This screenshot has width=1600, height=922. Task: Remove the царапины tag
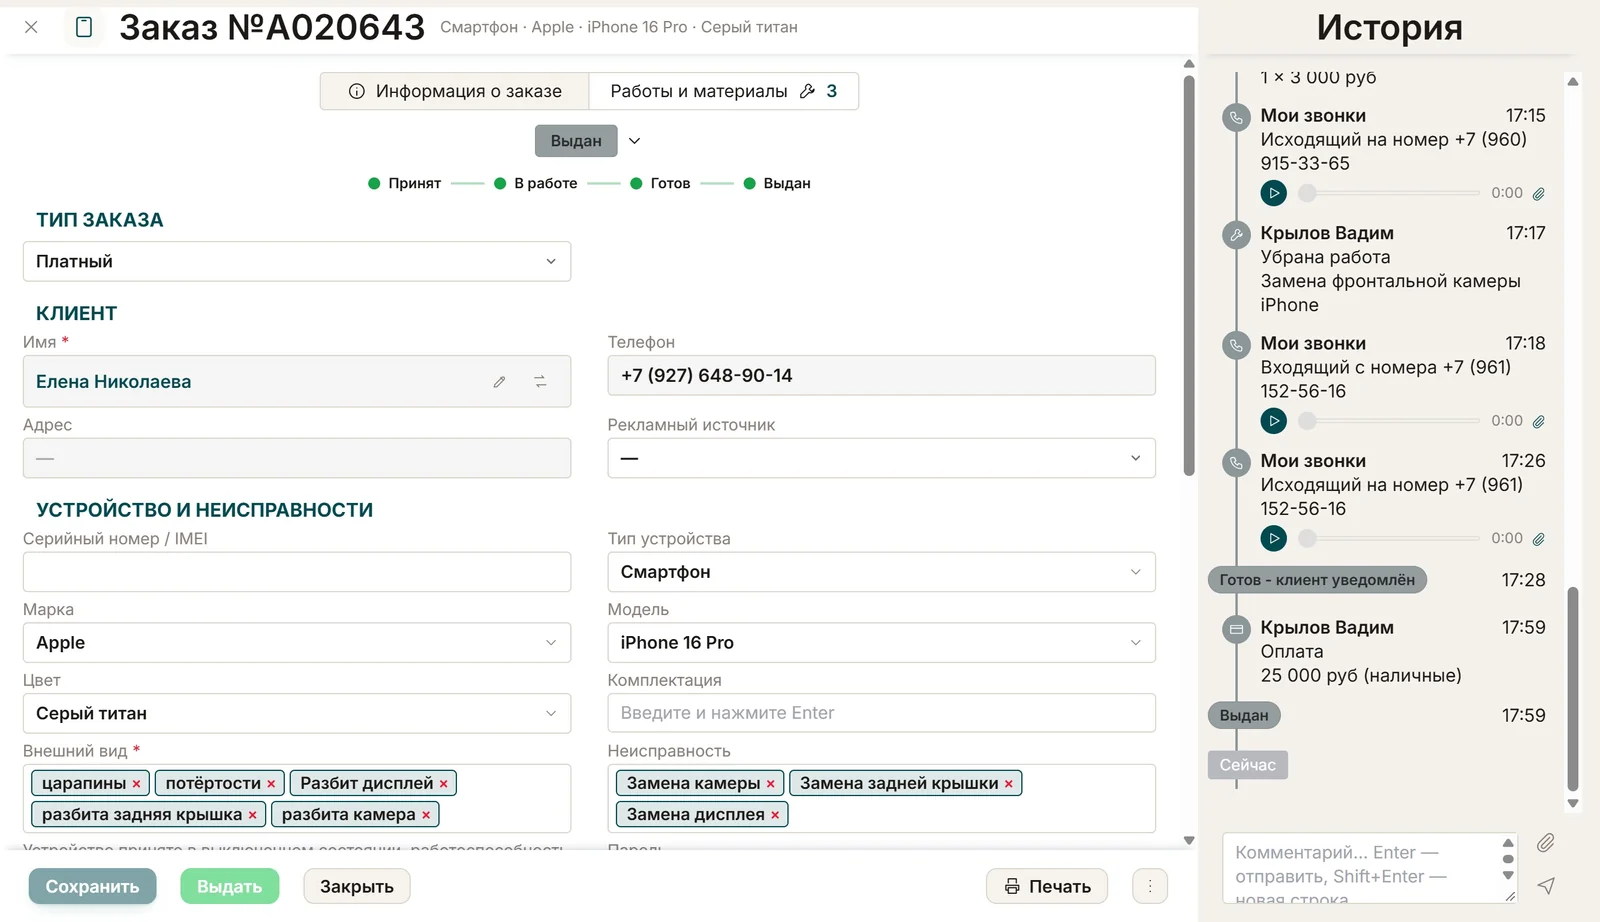point(136,784)
